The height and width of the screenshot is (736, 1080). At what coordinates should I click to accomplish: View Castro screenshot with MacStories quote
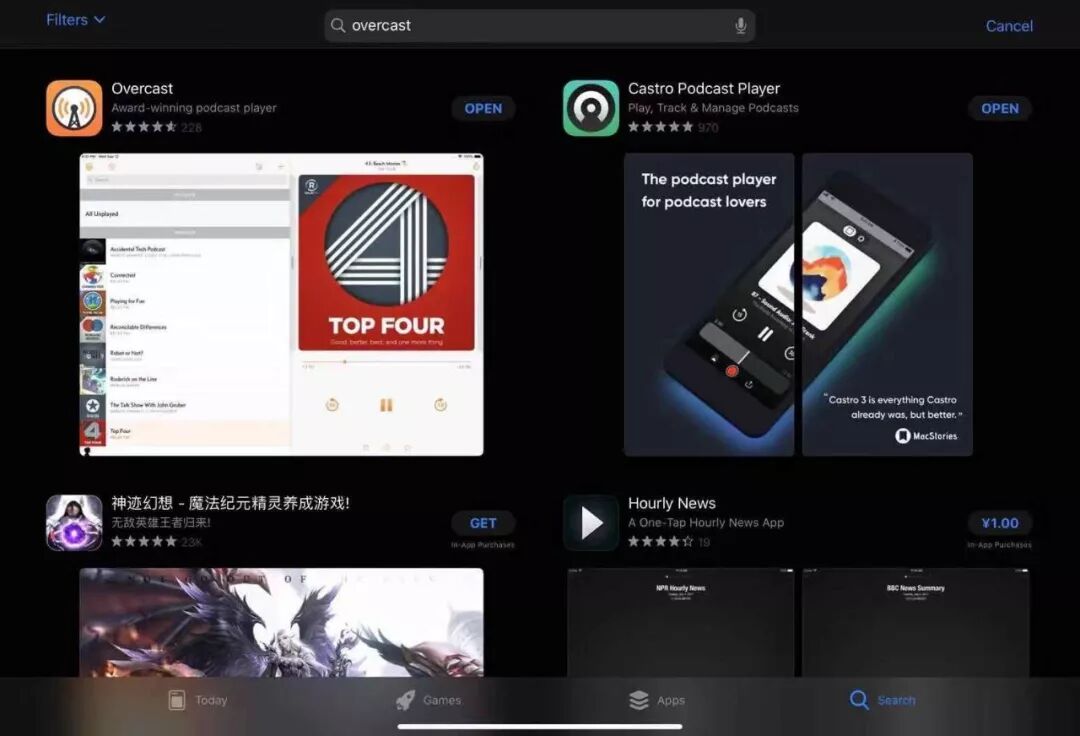click(887, 304)
